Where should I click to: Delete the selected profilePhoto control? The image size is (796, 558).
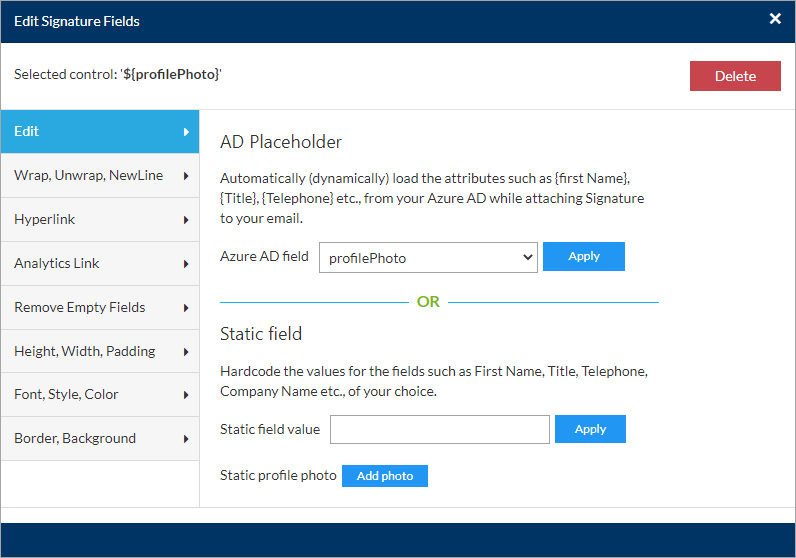click(x=735, y=76)
